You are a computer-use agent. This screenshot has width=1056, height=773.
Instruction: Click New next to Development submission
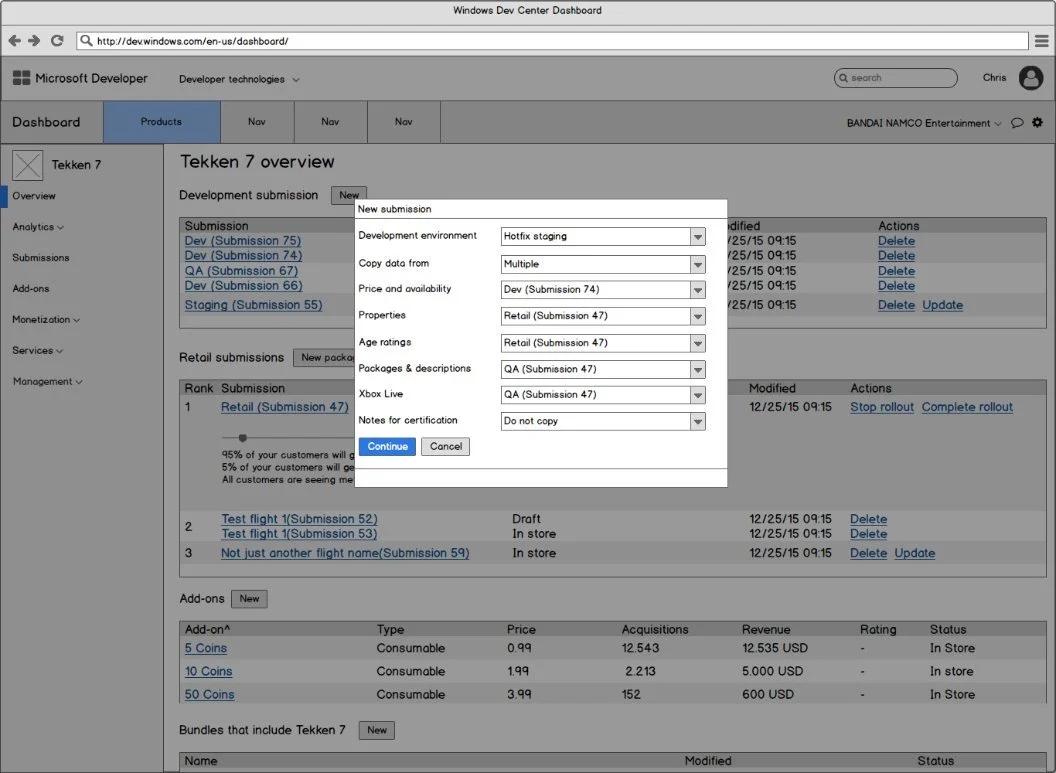(x=349, y=195)
